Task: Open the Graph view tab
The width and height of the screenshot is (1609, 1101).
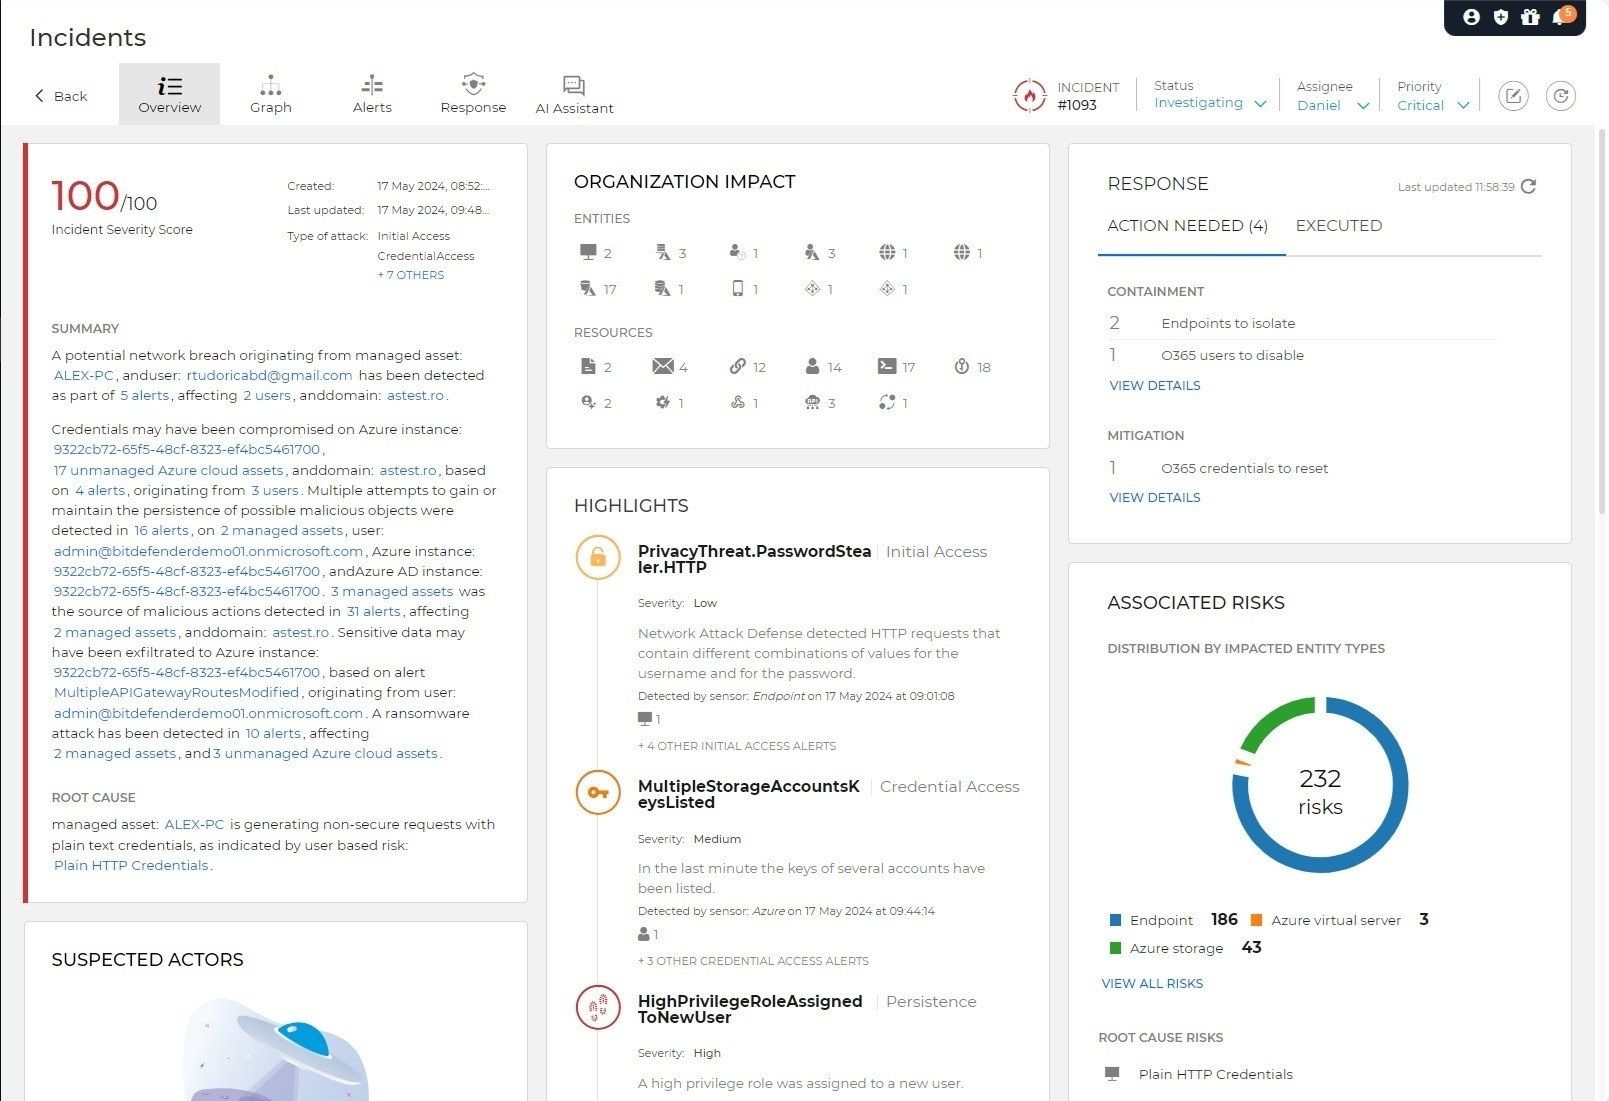Action: 270,94
